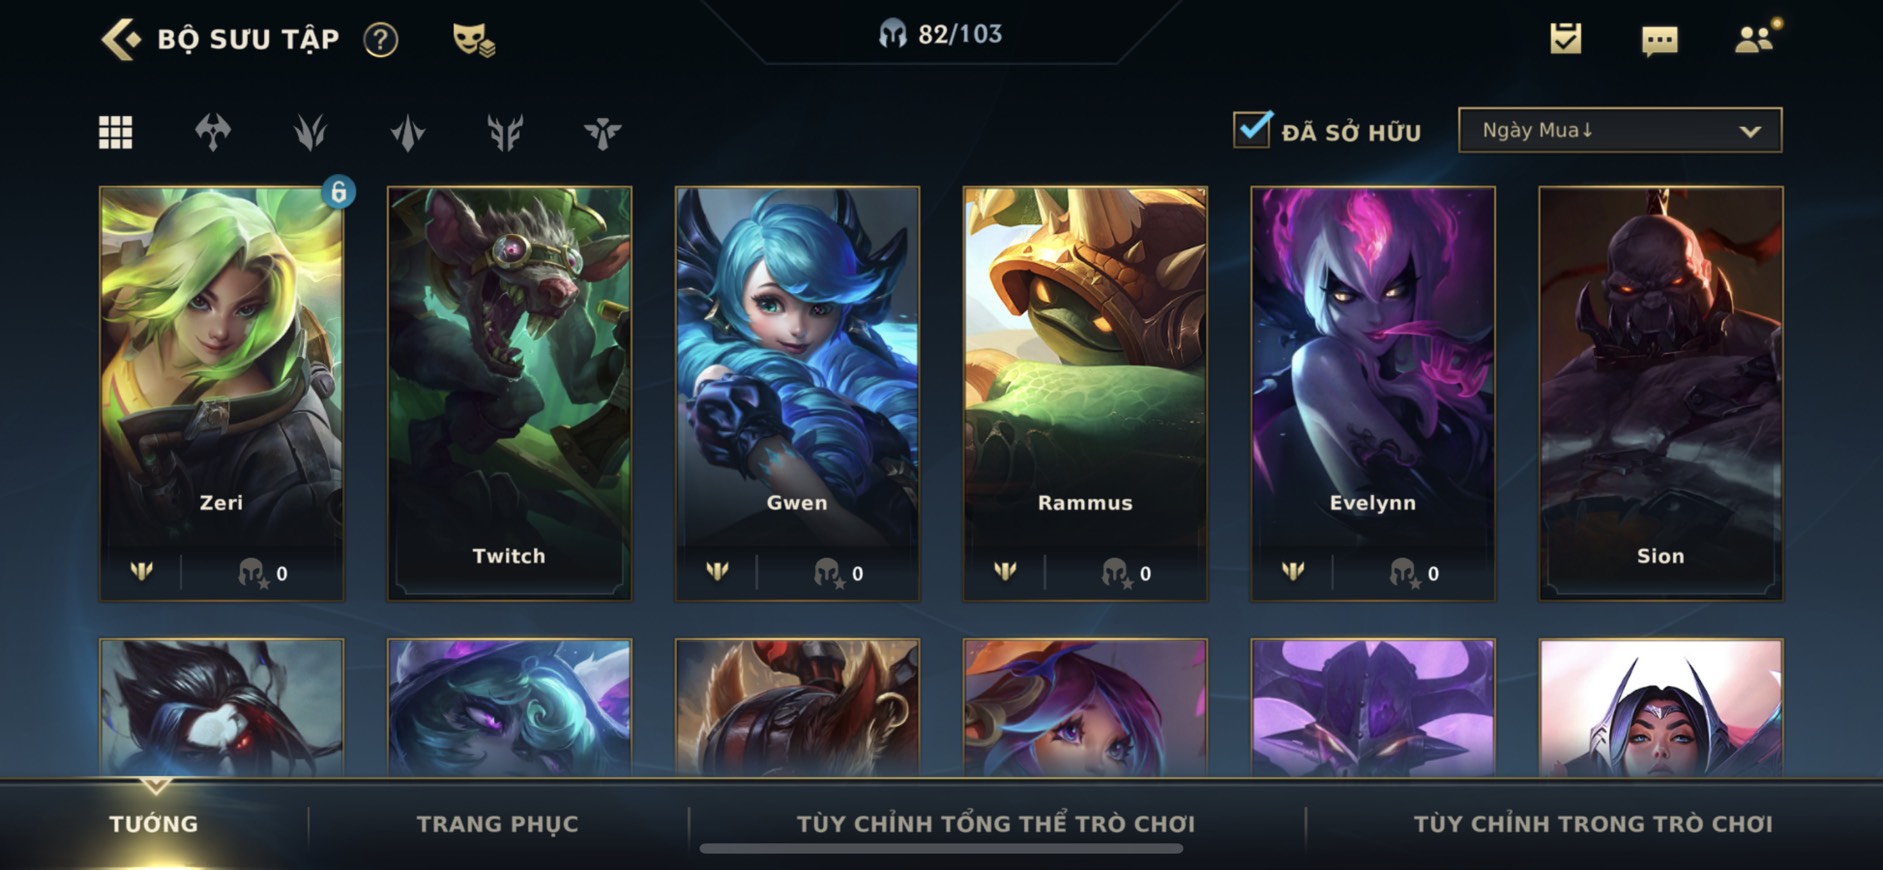
Task: Select the all-champions grid filter icon
Action: point(115,132)
